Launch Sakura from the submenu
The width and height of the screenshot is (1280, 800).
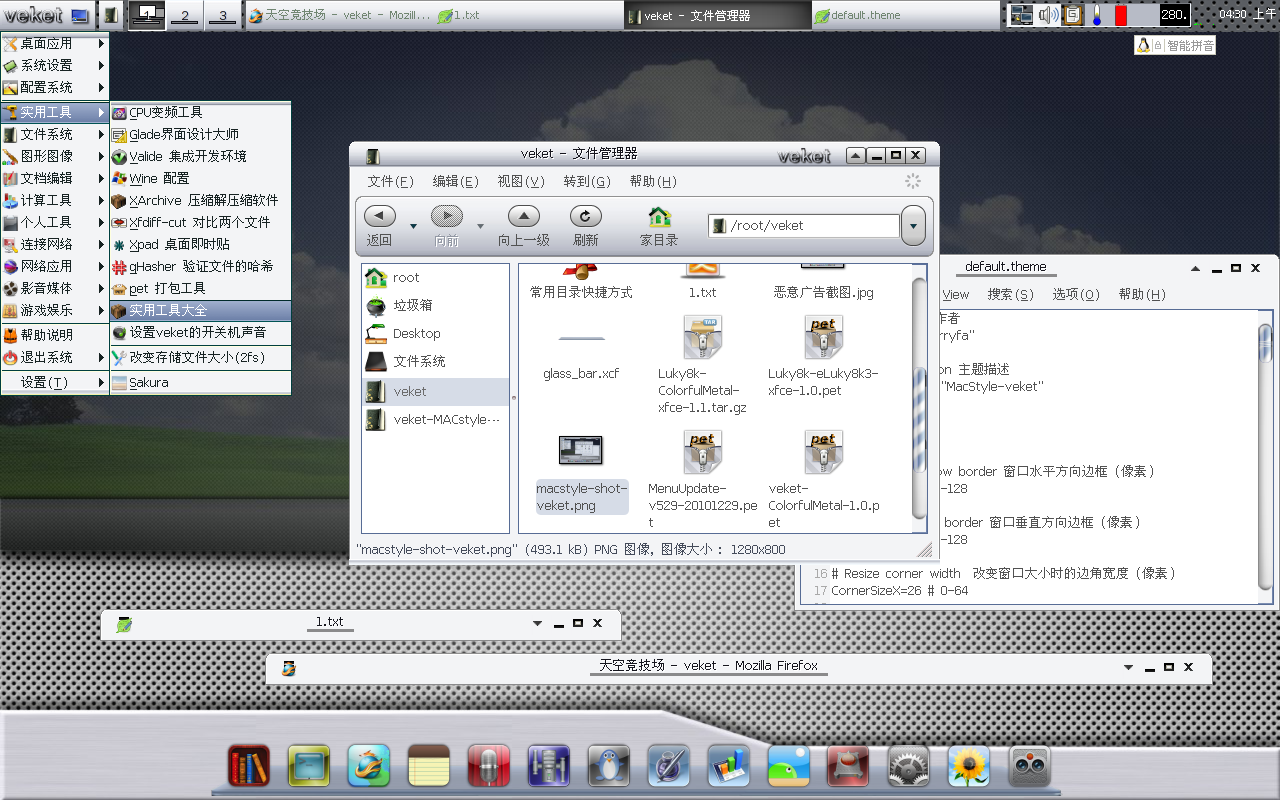point(200,382)
